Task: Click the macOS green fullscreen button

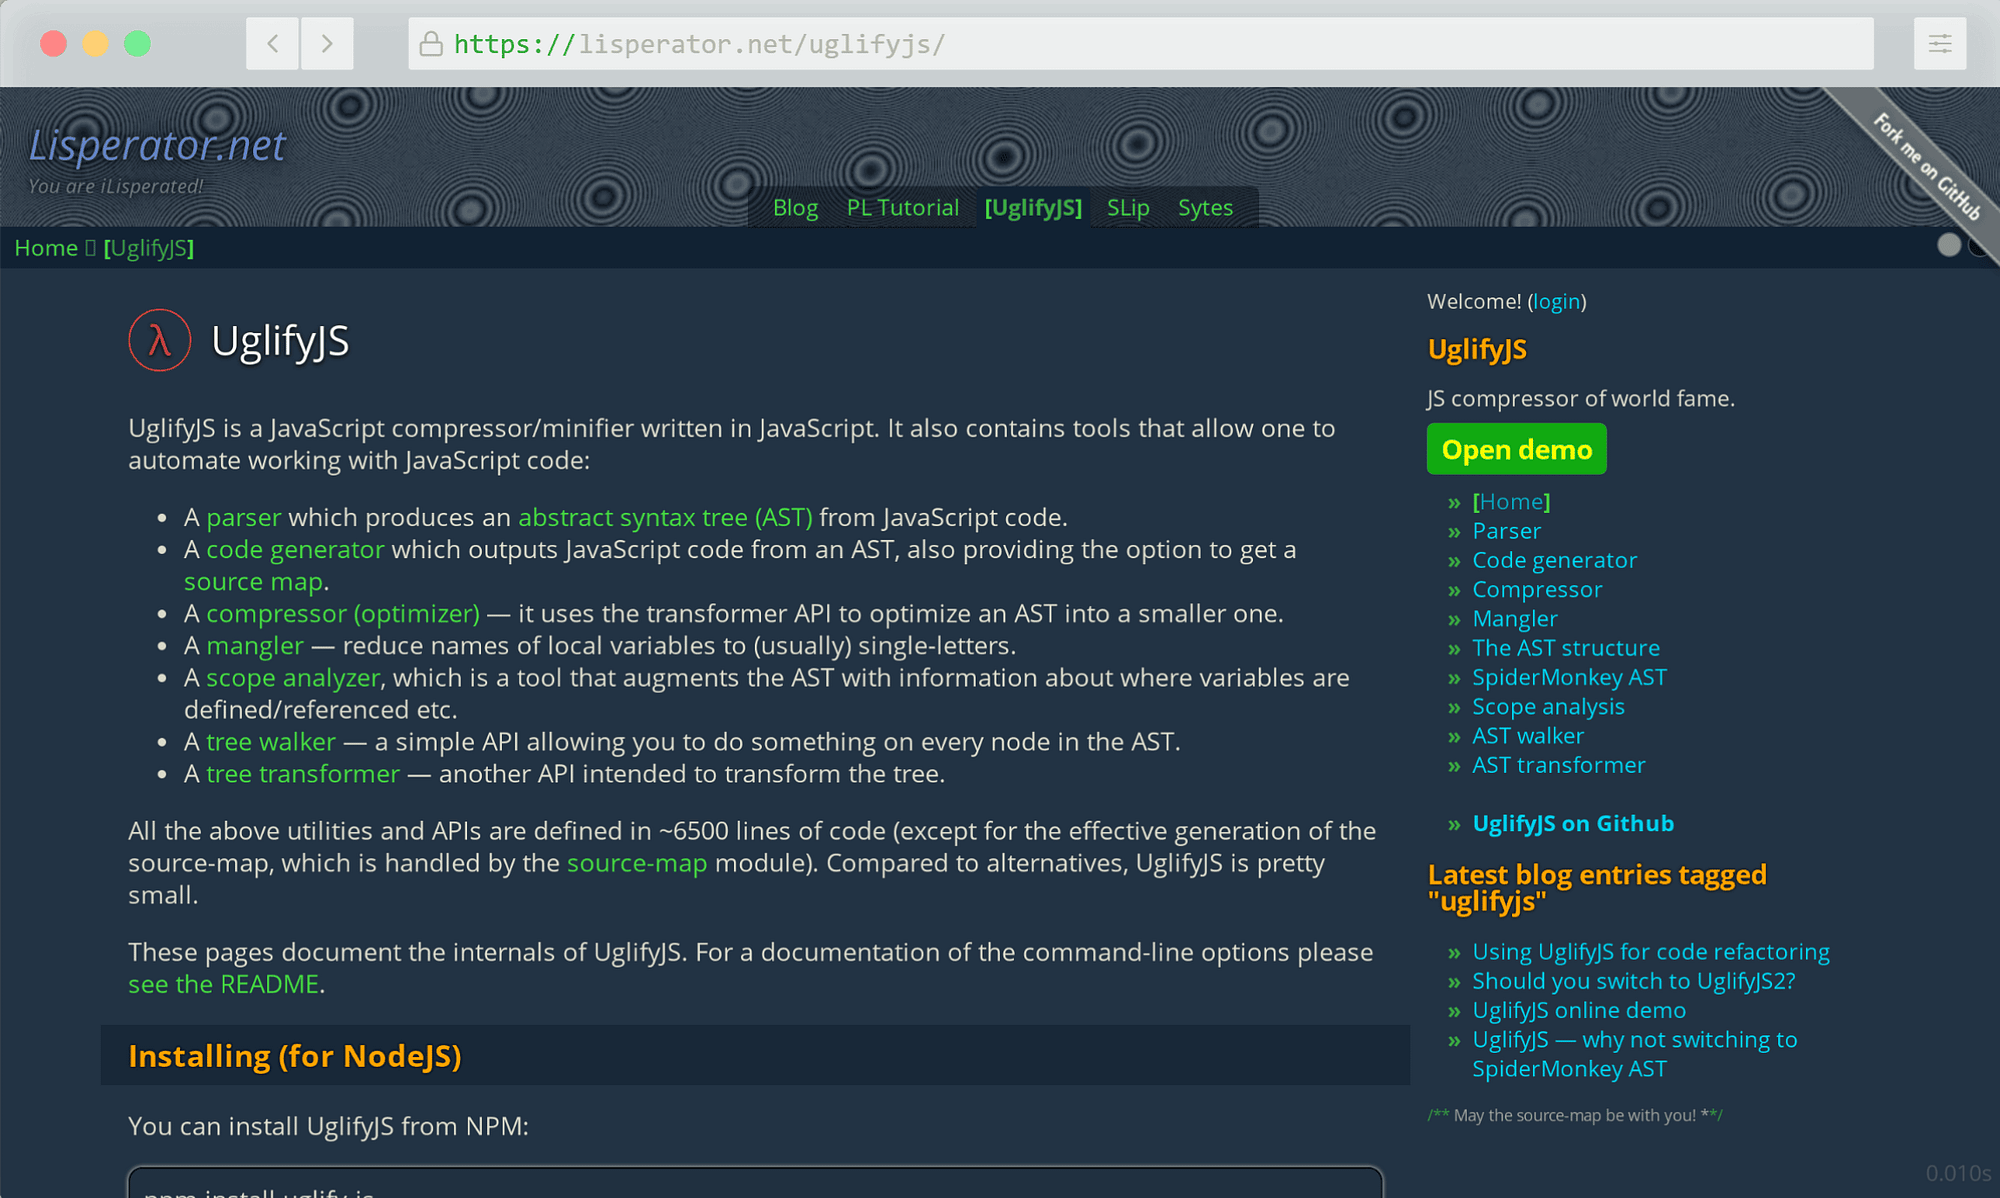Action: click(x=137, y=43)
